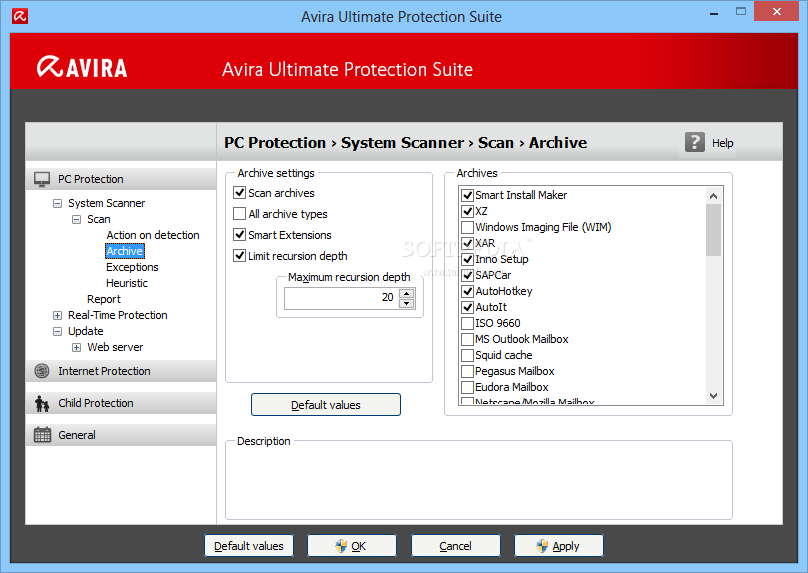Toggle Smart Install Maker archive checkbox

pos(467,195)
